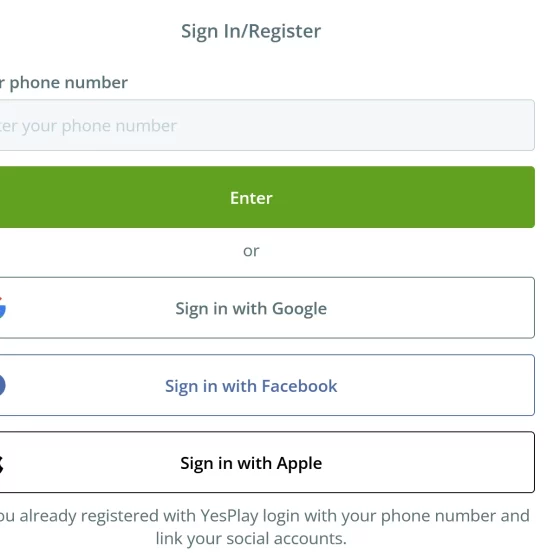560x560 pixels.
Task: Click the 'Apple' word in black-bordered button
Action: pyautogui.click(x=299, y=464)
